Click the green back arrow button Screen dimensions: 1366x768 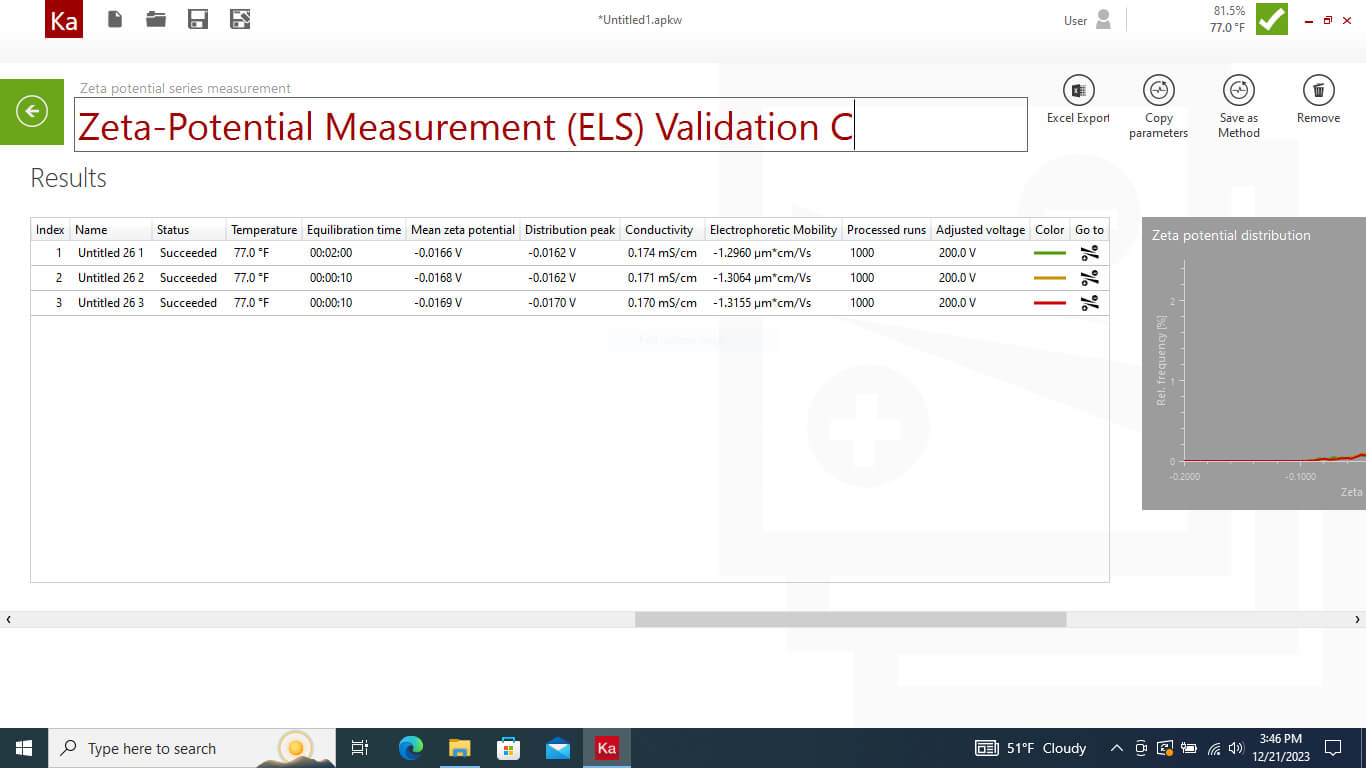tap(32, 111)
